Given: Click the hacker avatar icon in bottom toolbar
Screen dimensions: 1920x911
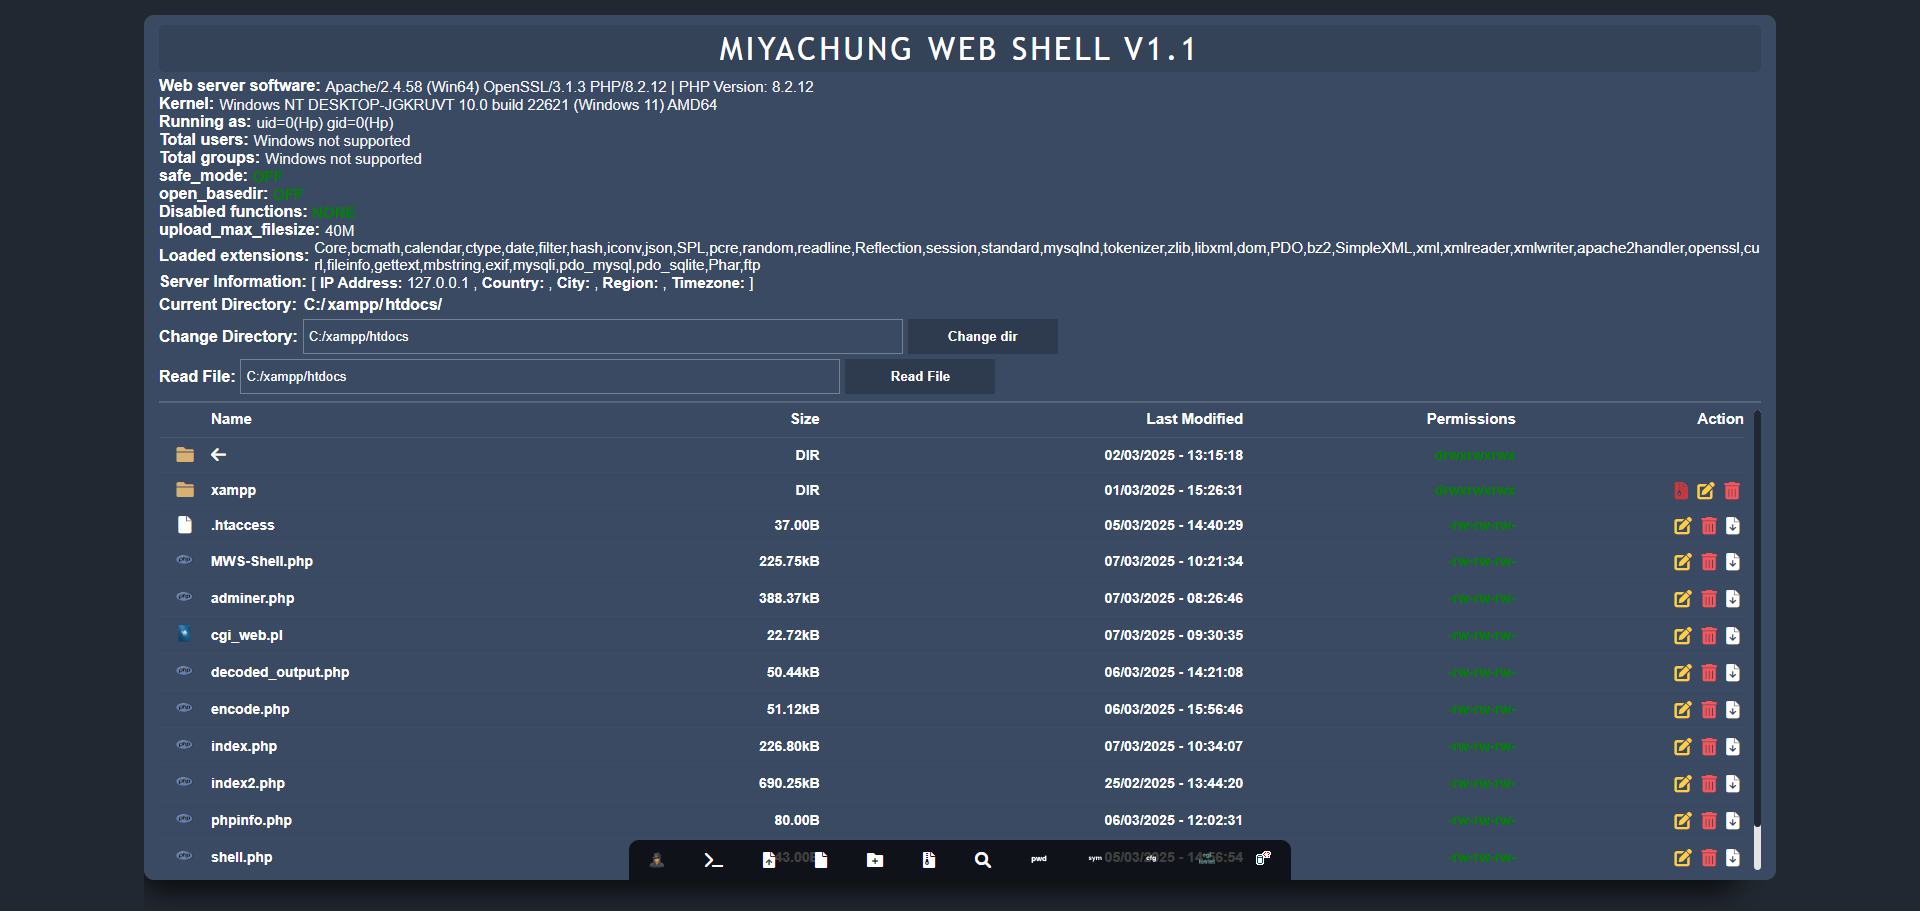Looking at the screenshot, I should [x=657, y=859].
